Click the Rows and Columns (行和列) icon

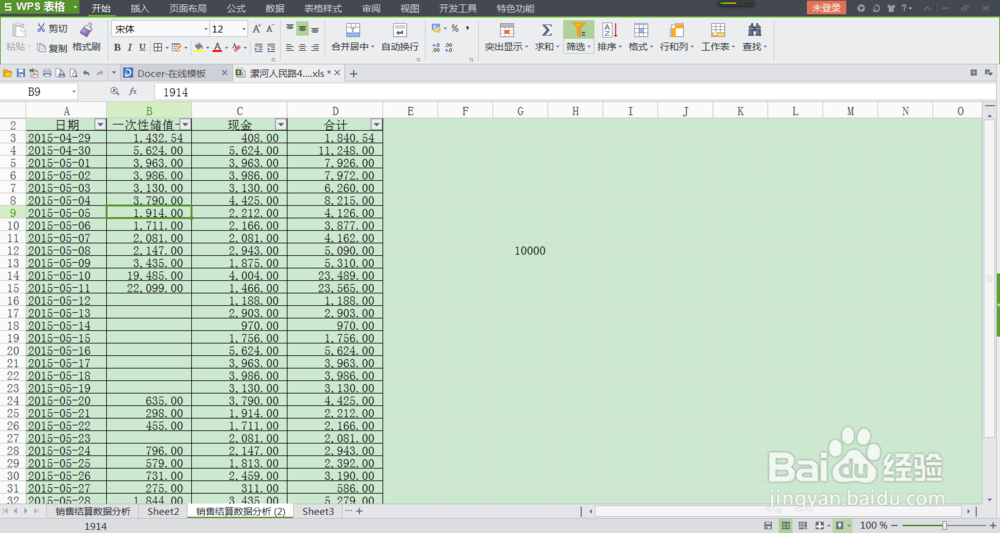click(x=677, y=30)
